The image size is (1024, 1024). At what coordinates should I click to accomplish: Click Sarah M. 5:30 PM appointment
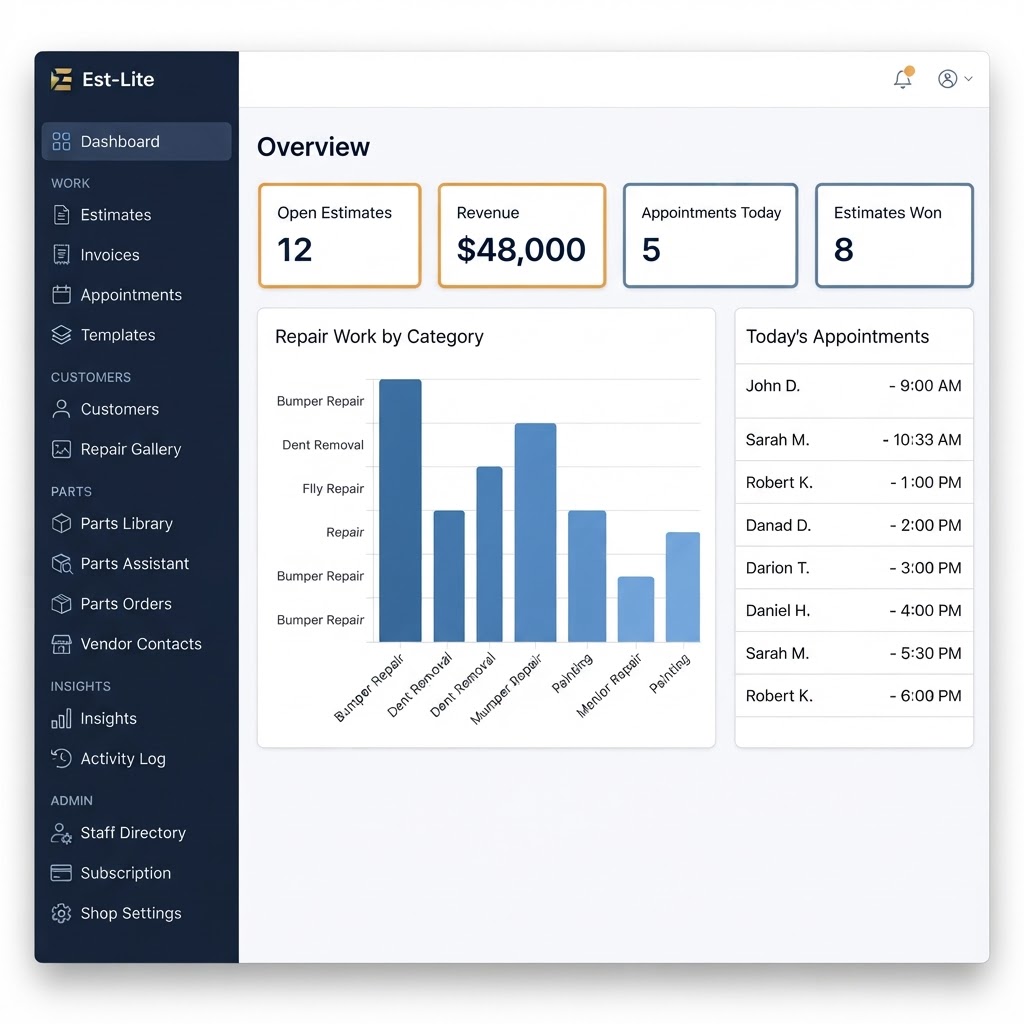(854, 653)
